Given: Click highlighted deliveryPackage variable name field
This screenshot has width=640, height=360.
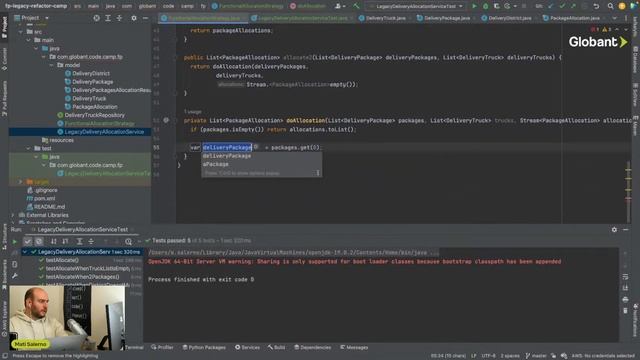Looking at the screenshot, I should tap(227, 147).
